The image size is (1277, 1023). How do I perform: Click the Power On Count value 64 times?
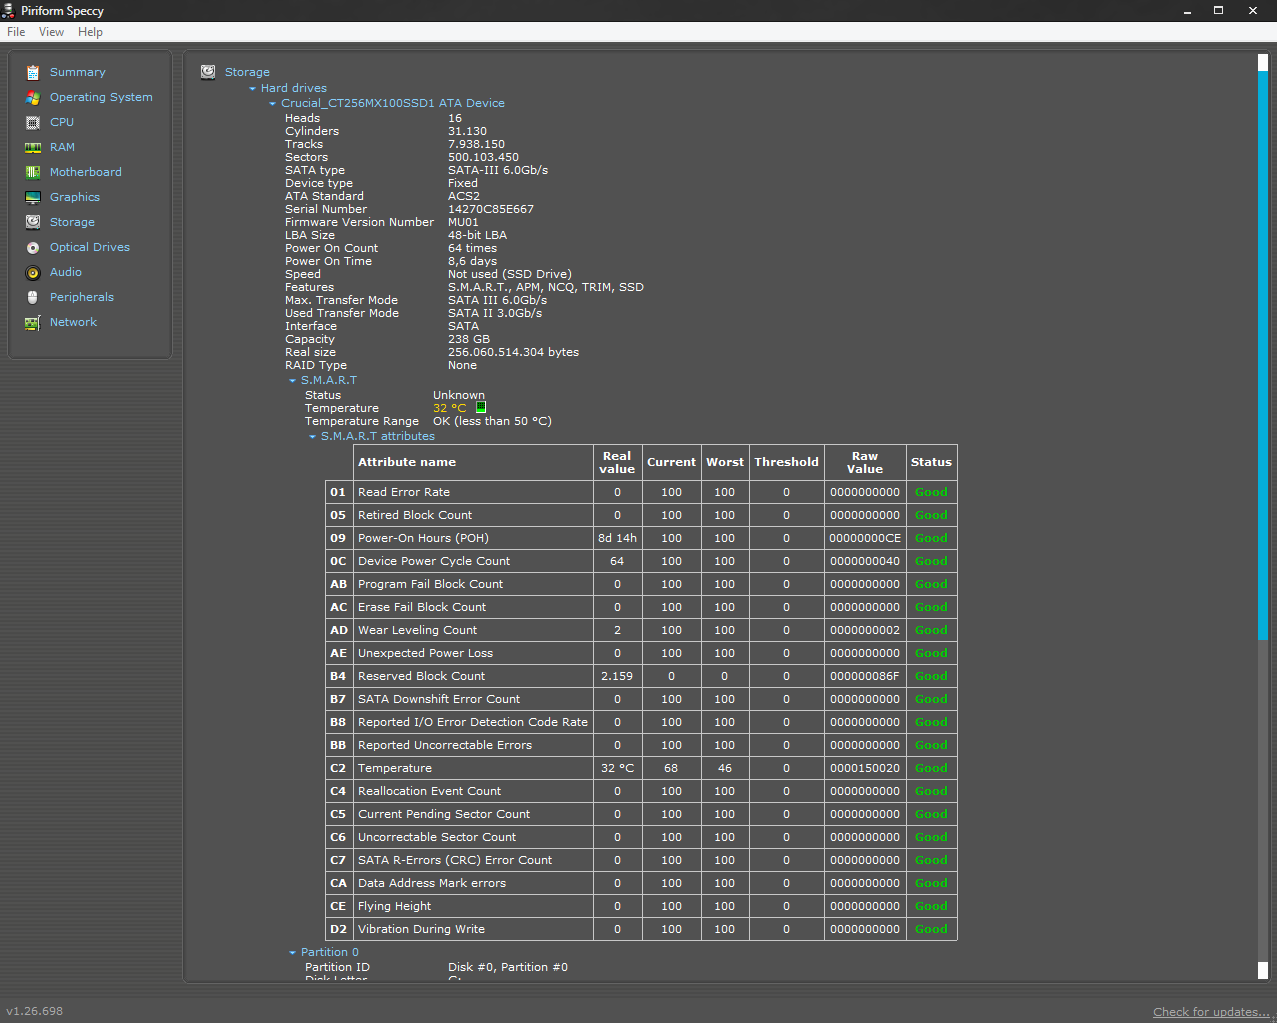click(x=472, y=248)
